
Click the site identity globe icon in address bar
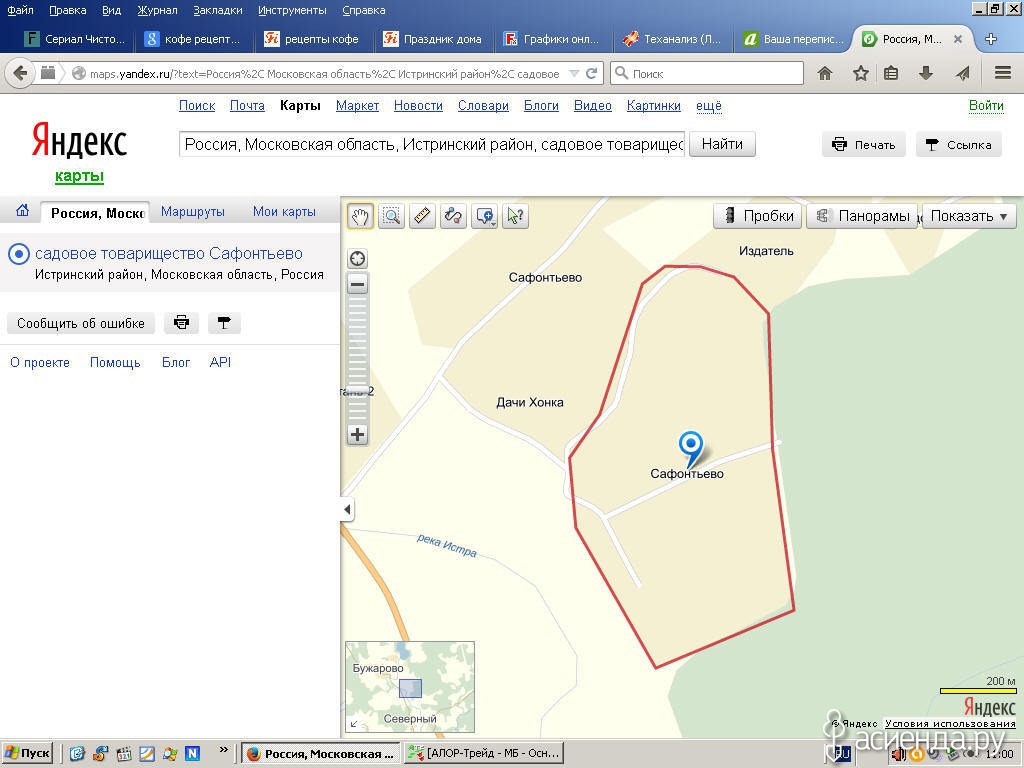[x=78, y=74]
